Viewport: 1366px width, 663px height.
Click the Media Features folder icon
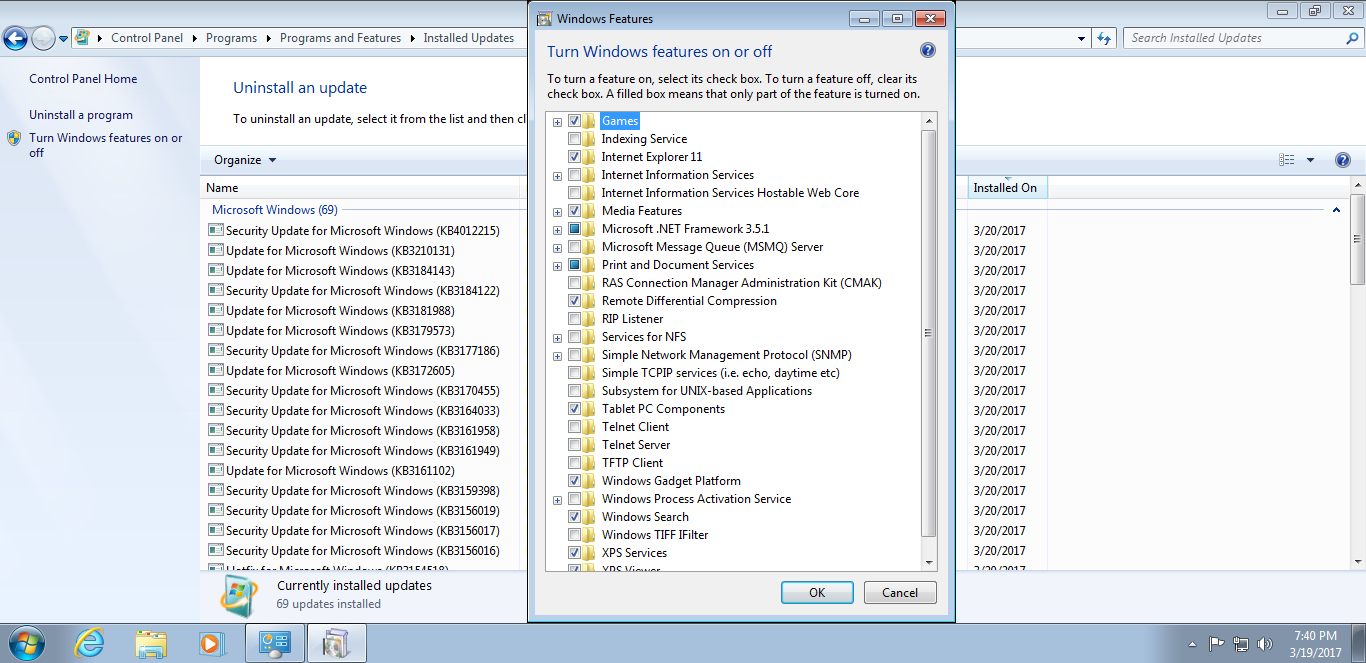(x=589, y=211)
